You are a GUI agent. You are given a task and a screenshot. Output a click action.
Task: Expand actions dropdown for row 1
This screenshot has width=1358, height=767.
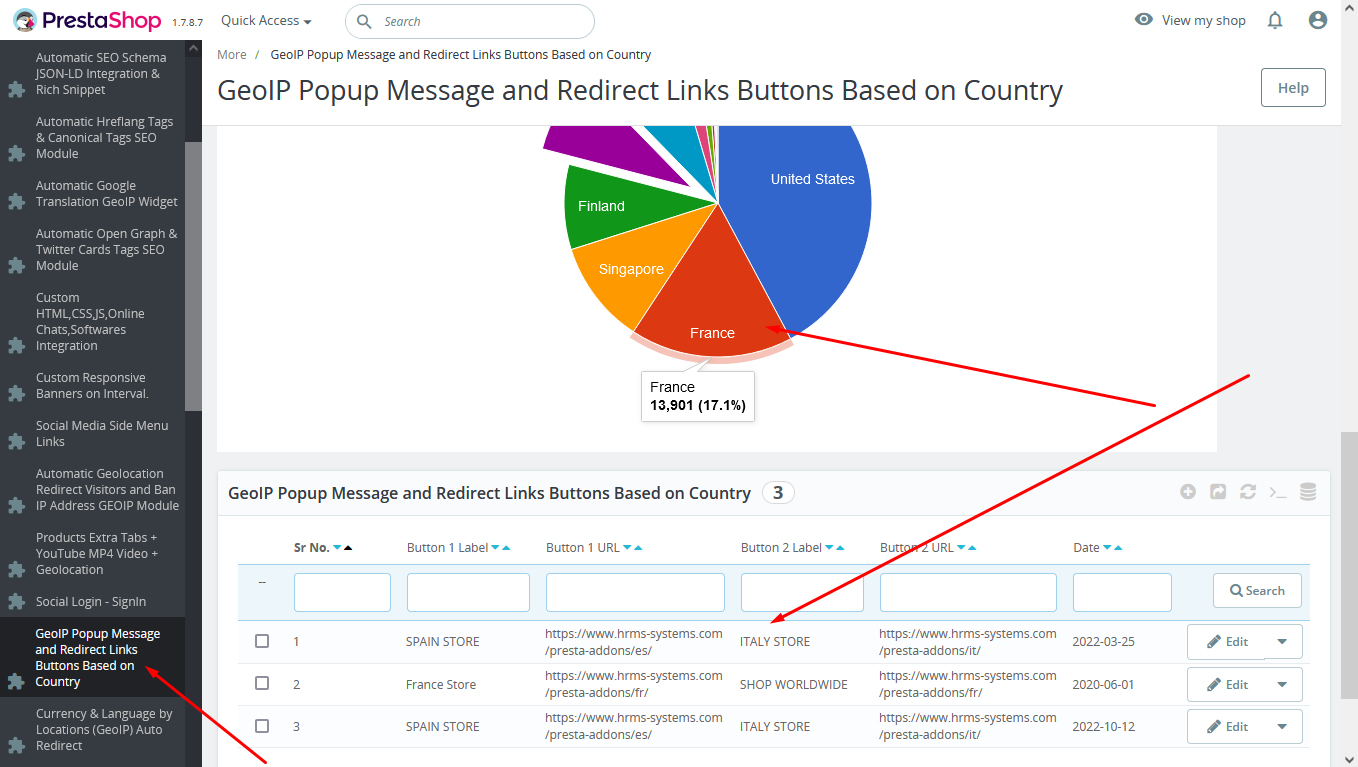tap(1283, 641)
